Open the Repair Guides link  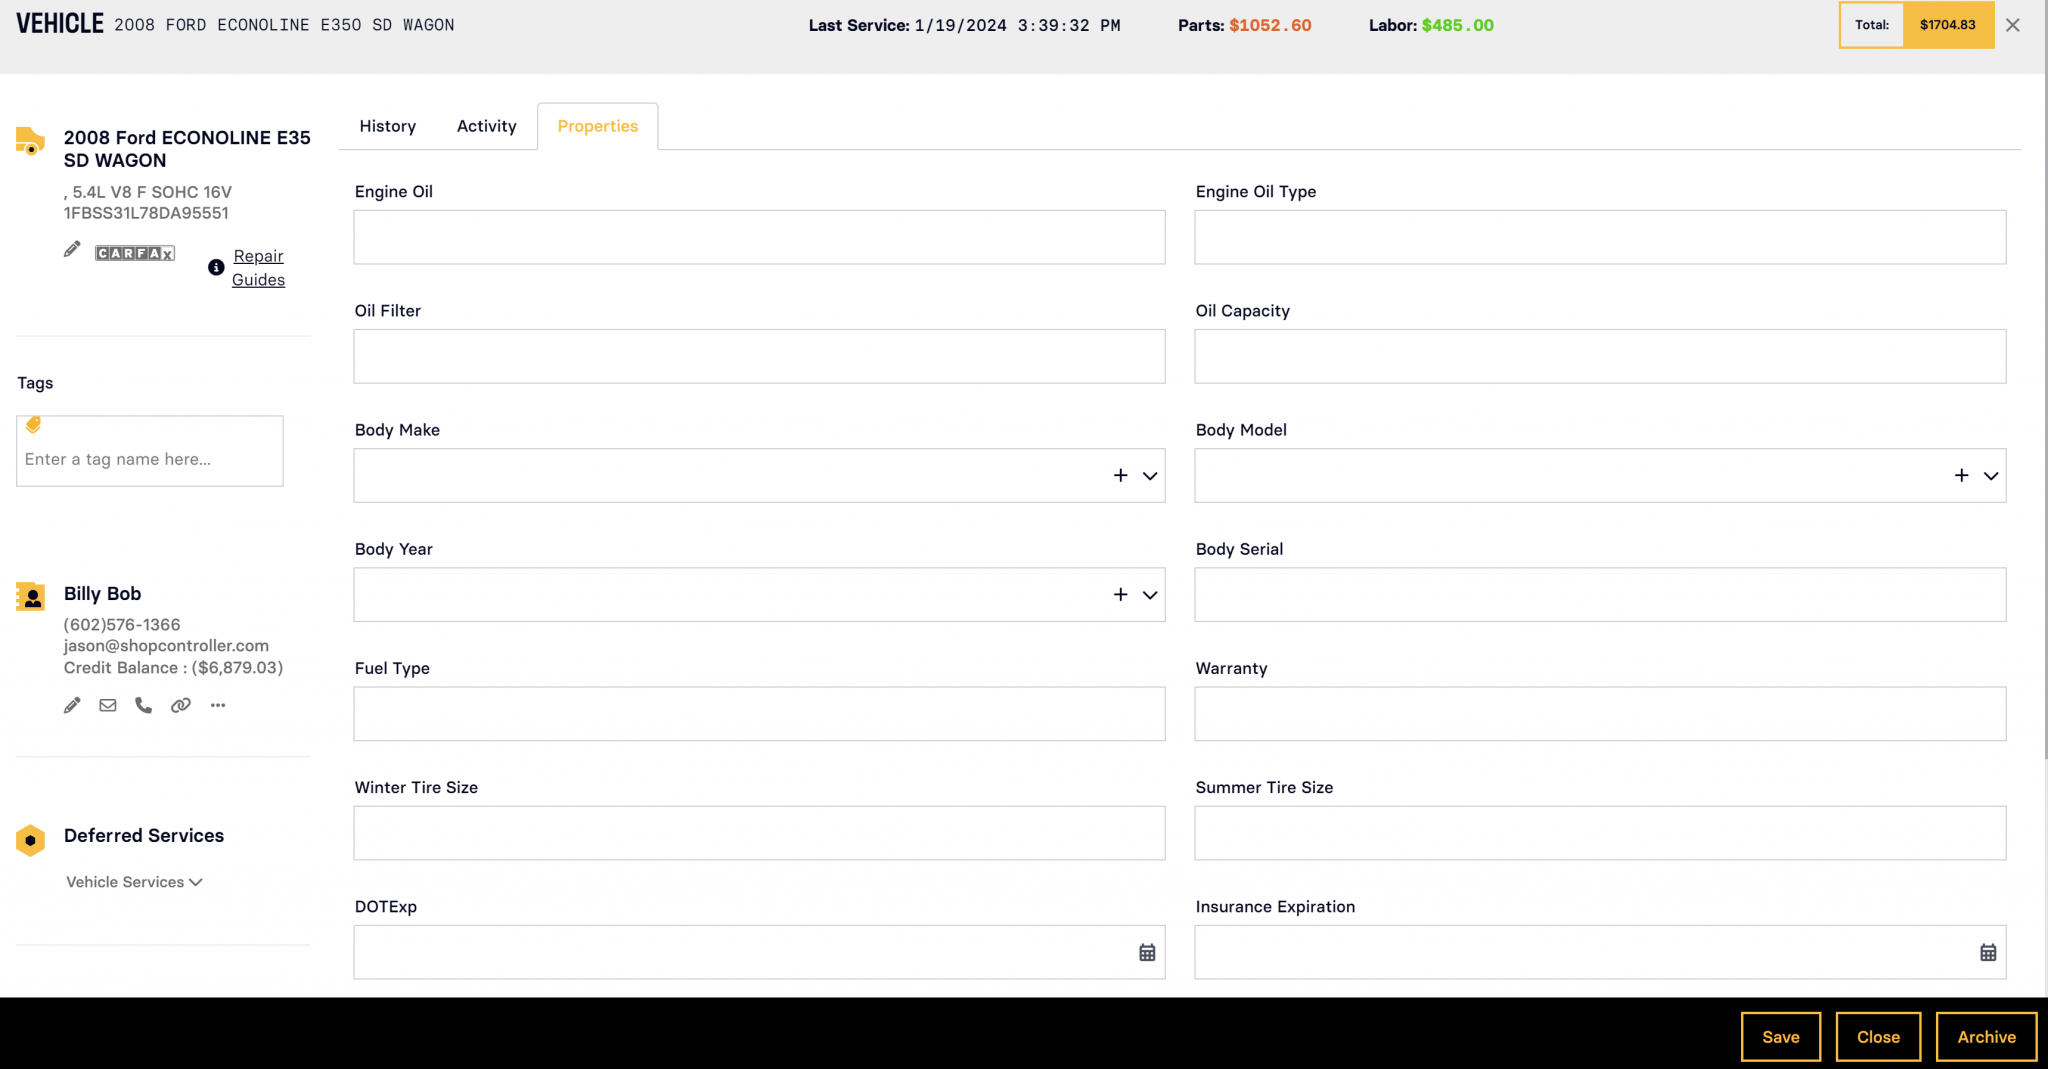coord(258,267)
